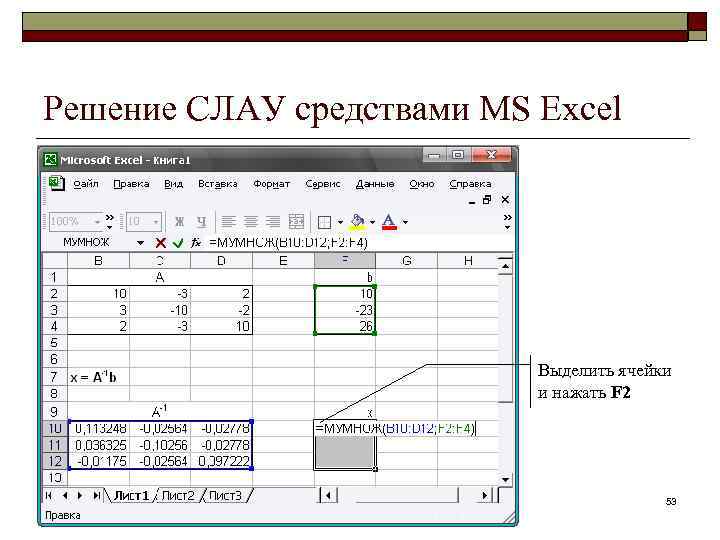Open the name box dropdown showing МУМНОЖ
720x540 pixels.
pyautogui.click(x=141, y=242)
